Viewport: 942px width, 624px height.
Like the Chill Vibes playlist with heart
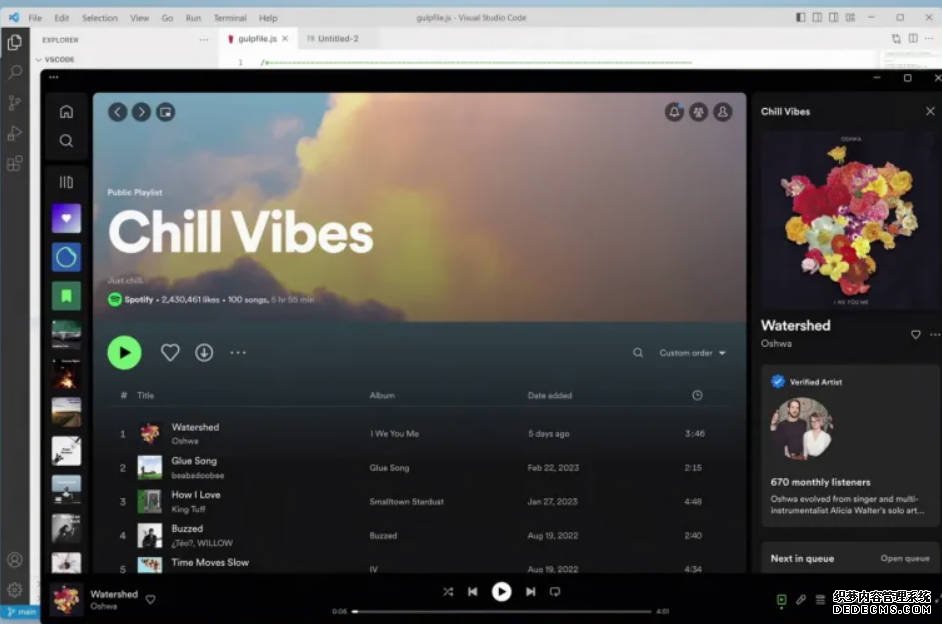170,352
